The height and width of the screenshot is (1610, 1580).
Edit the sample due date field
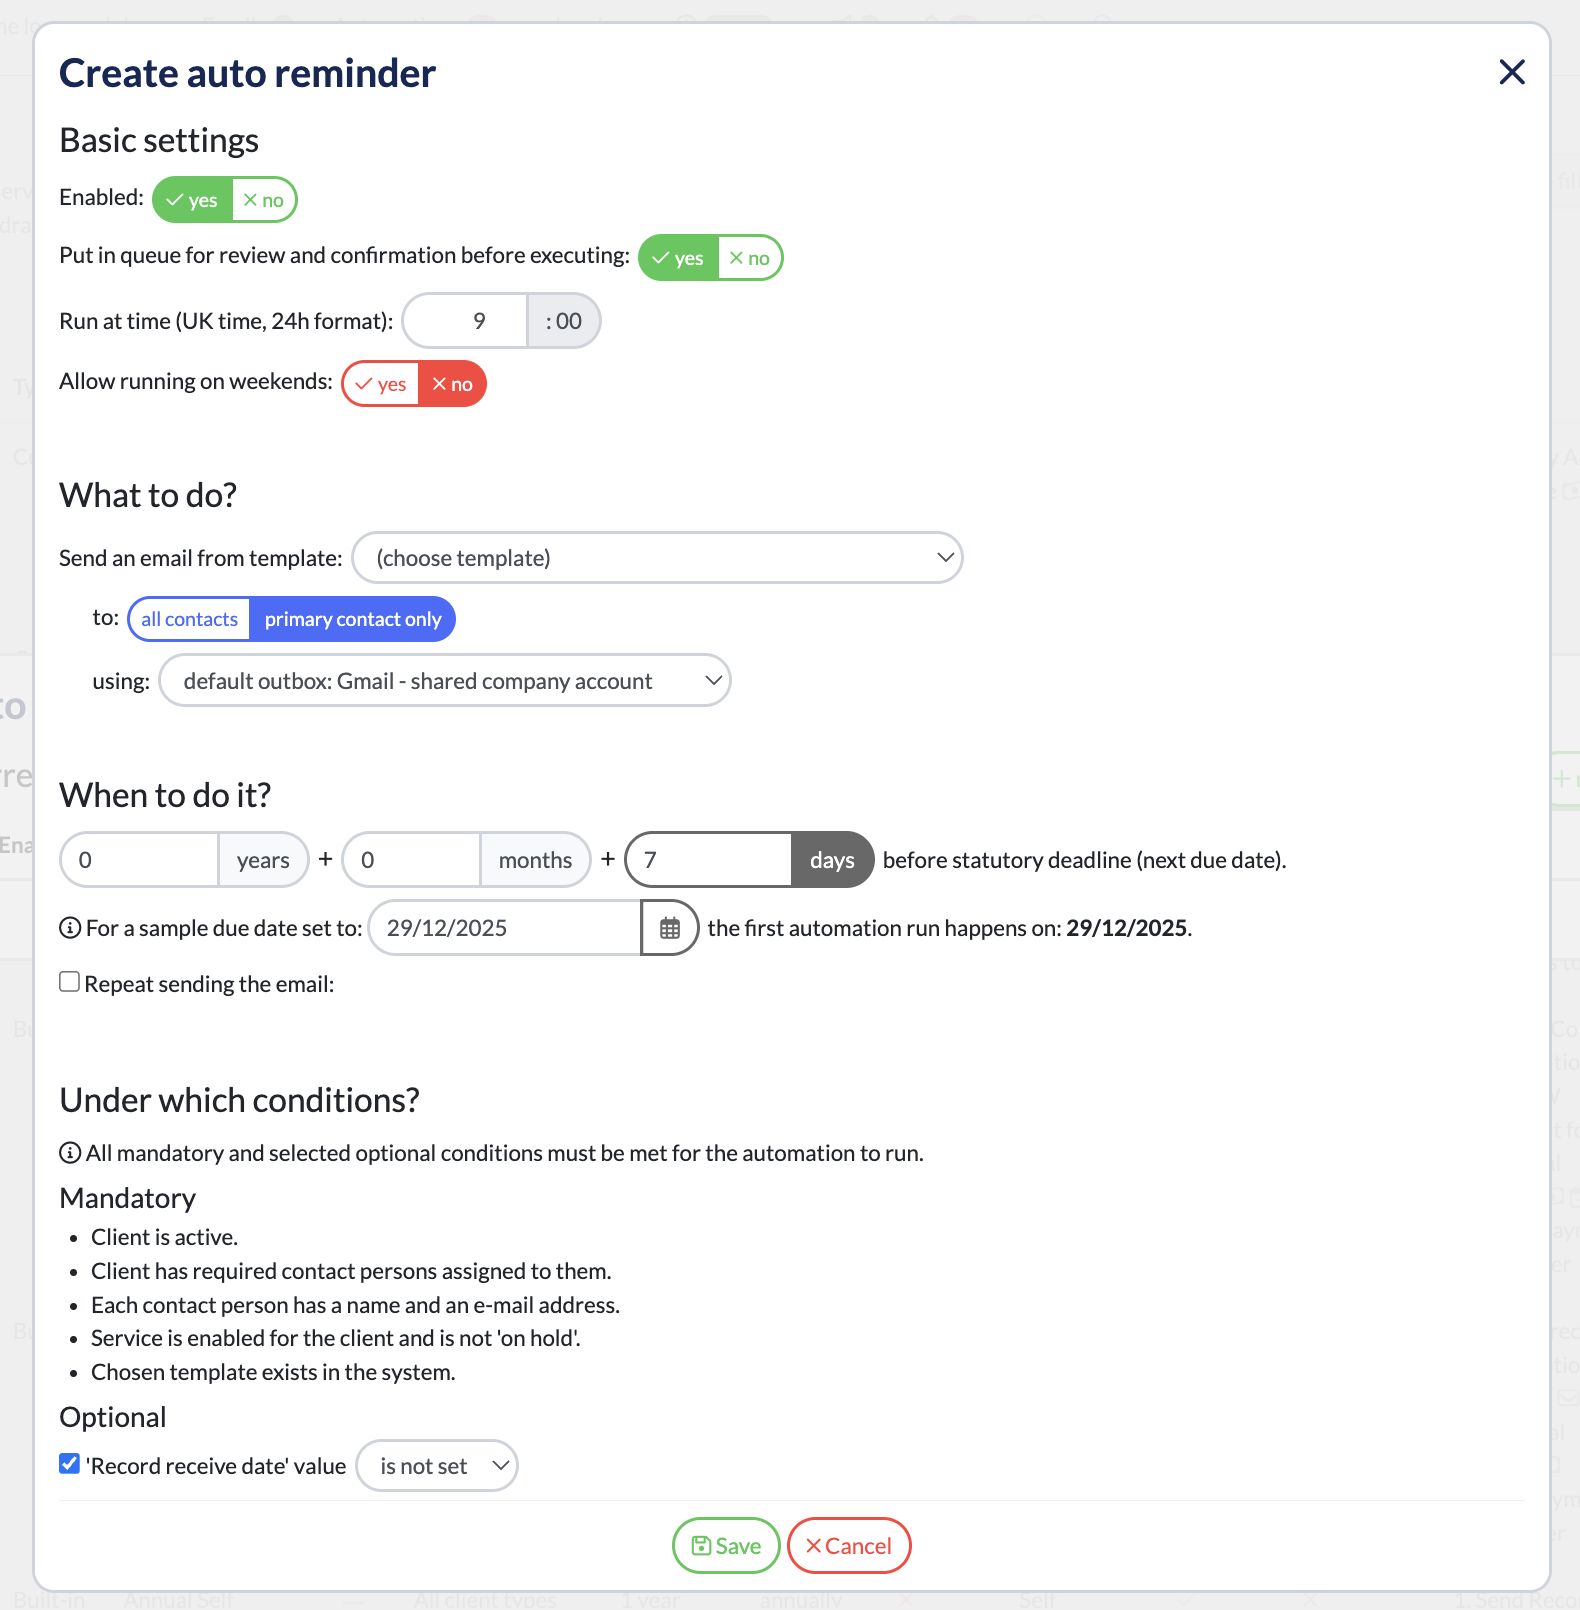coord(505,929)
